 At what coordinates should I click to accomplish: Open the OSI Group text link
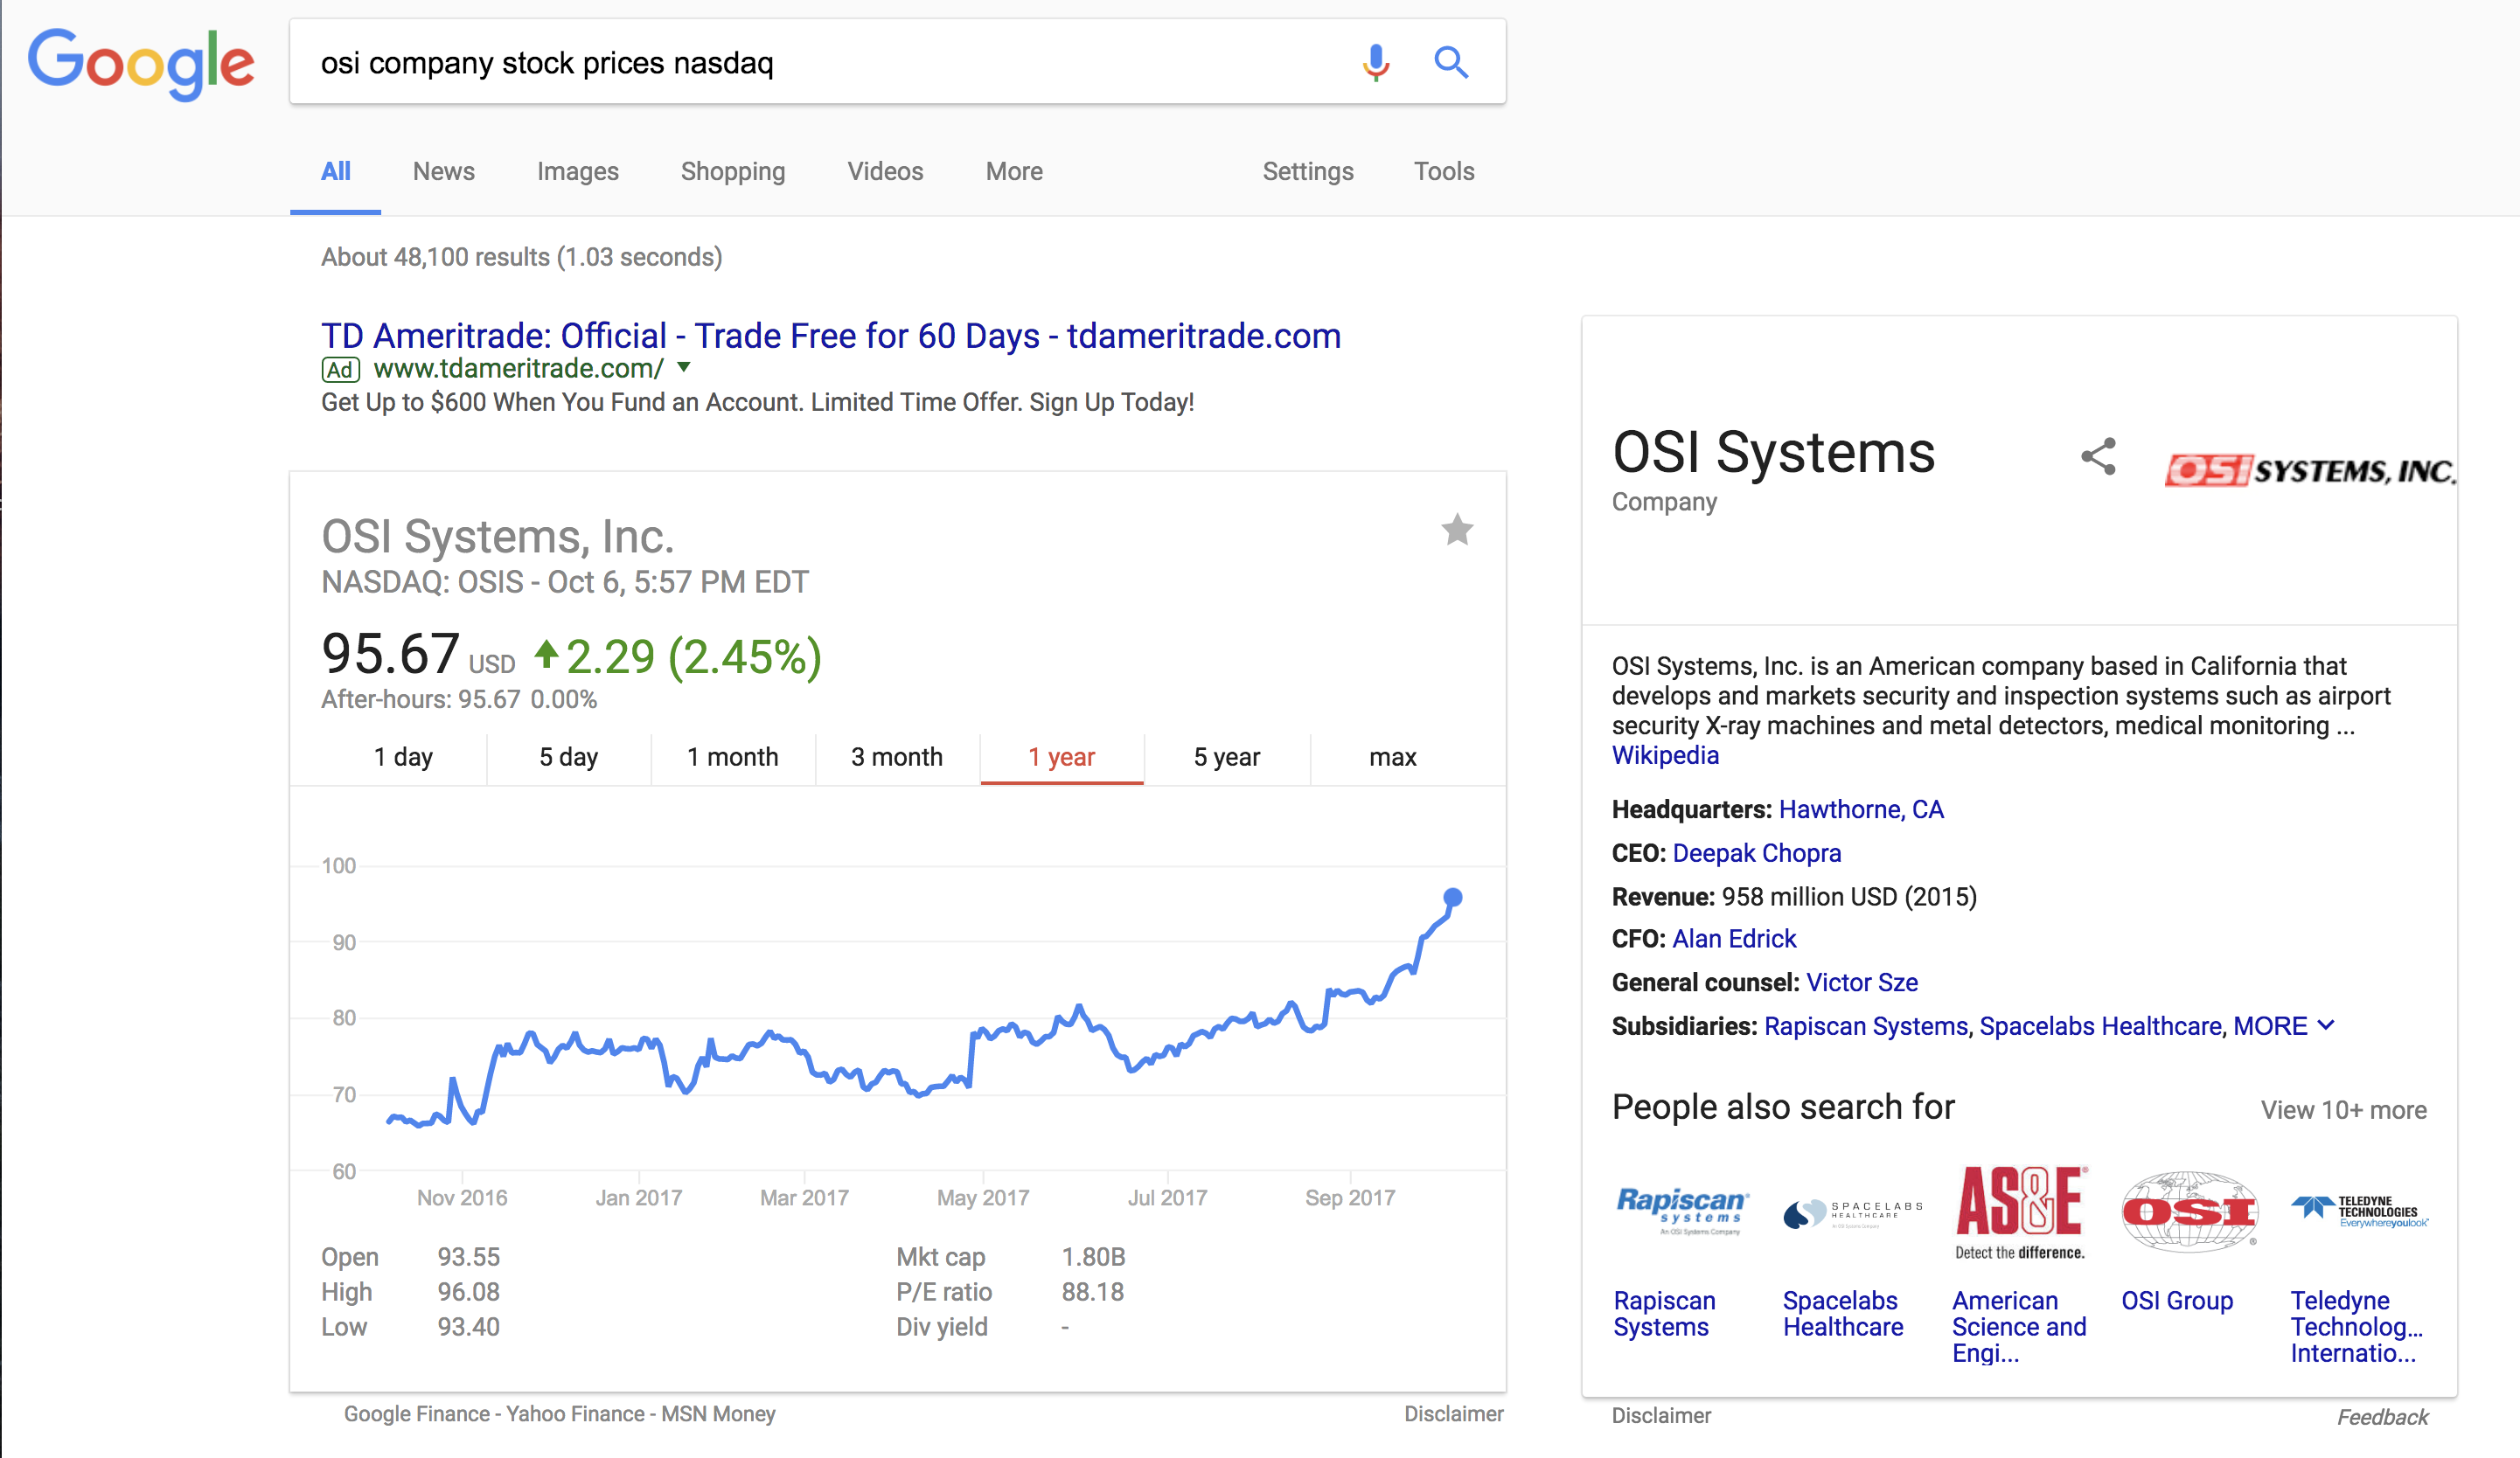tap(2177, 1301)
